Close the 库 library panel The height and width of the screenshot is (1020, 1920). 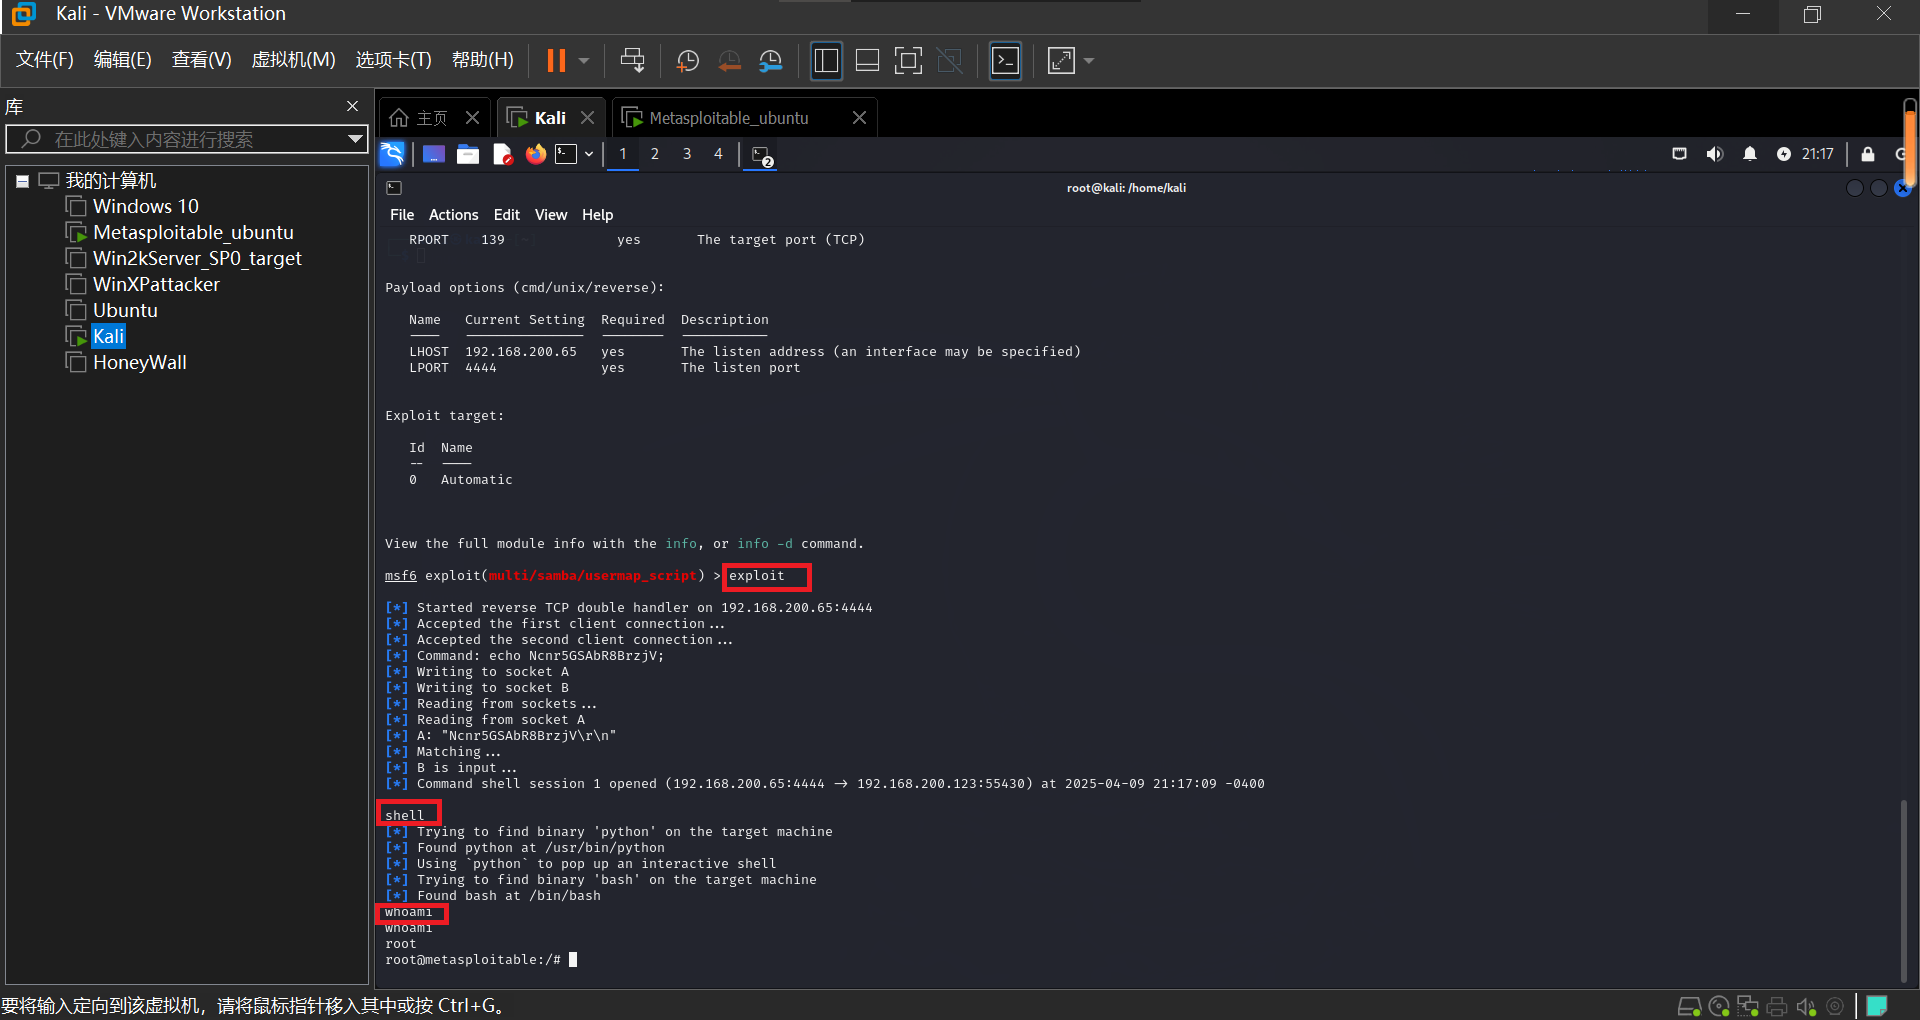click(352, 106)
